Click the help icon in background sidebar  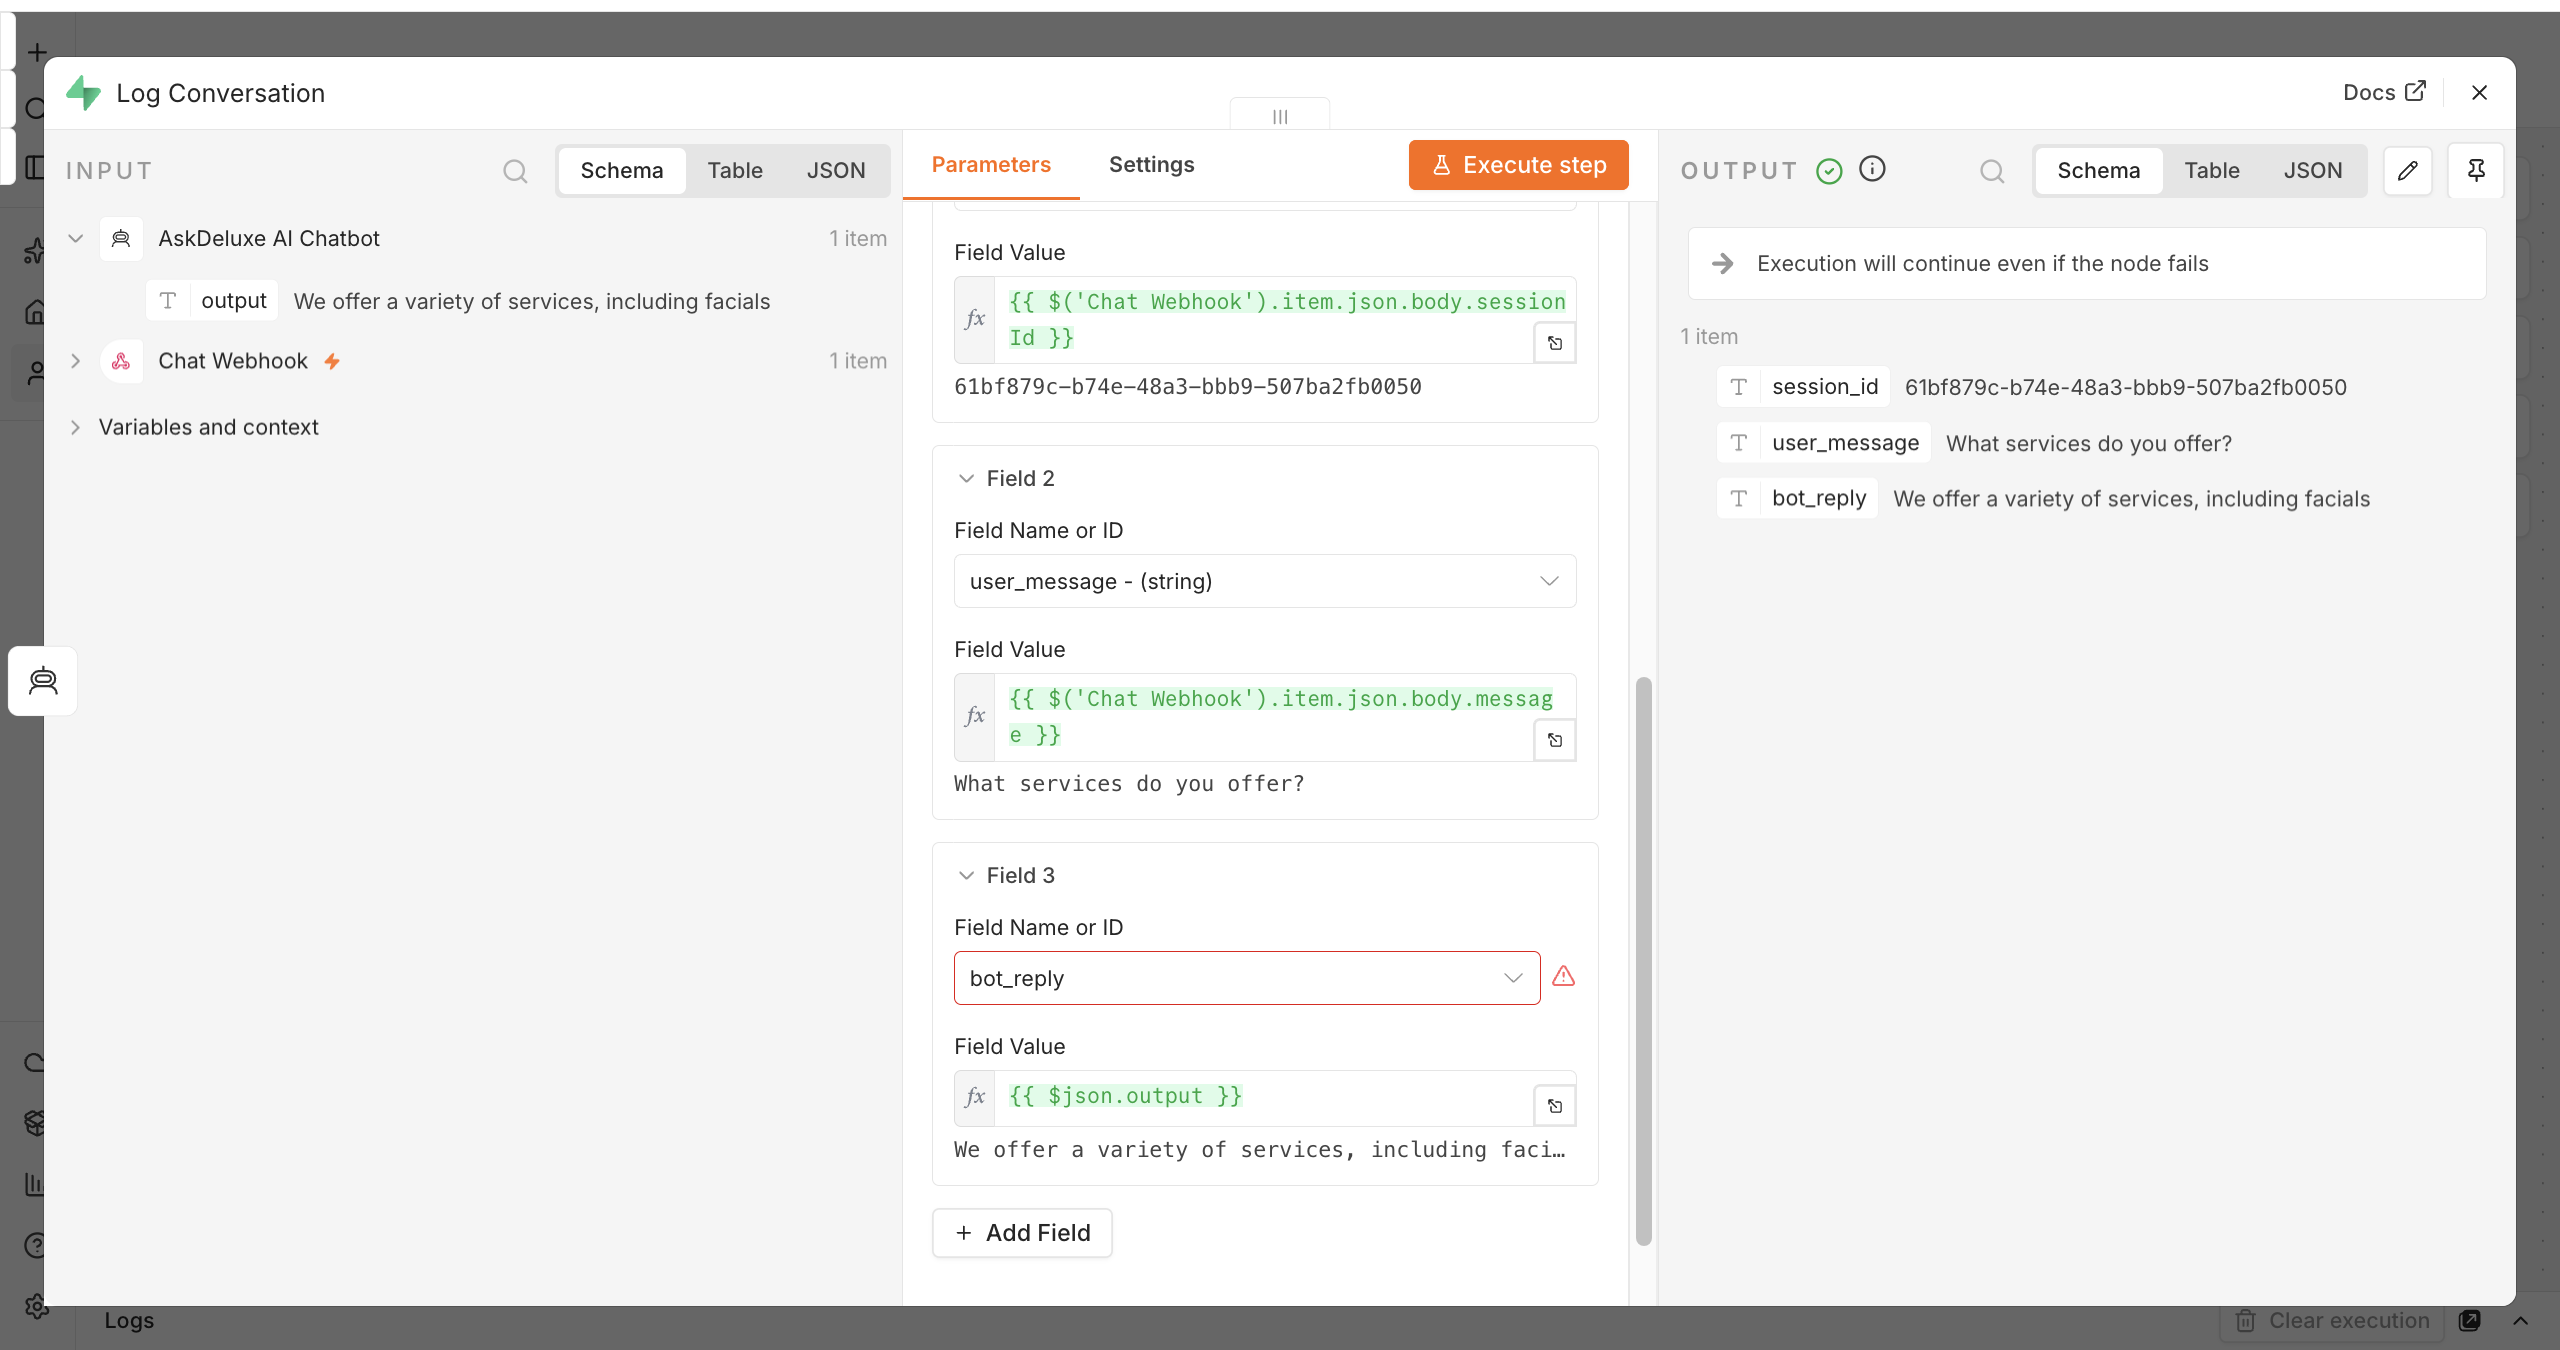point(36,1245)
